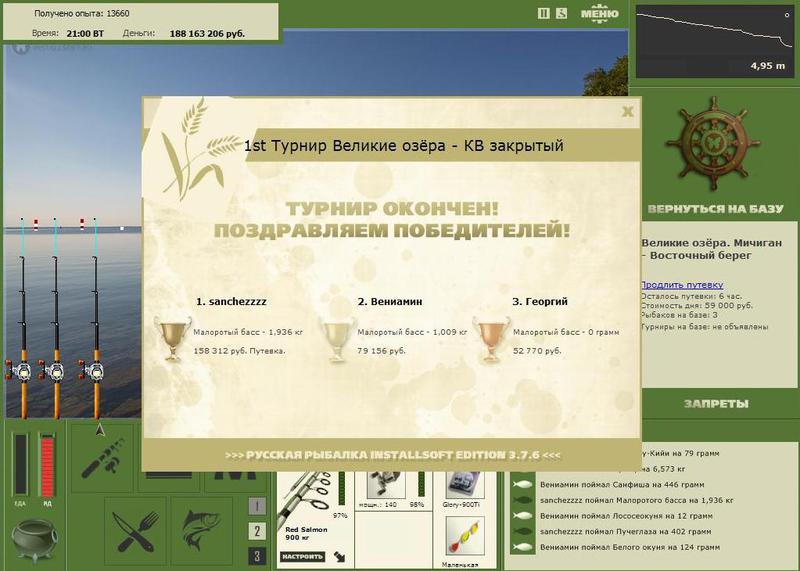Click the НАСТРОИТЬ button
Screen dimensions: 800x571
click(x=303, y=556)
